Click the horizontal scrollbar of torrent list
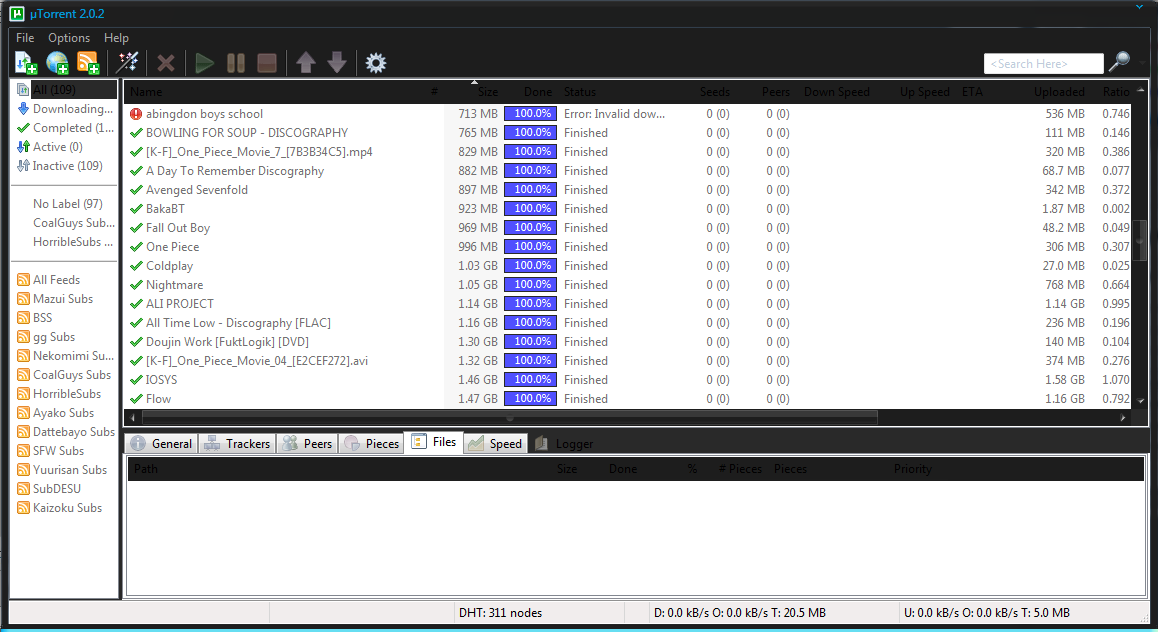Image resolution: width=1158 pixels, height=632 pixels. pos(510,418)
